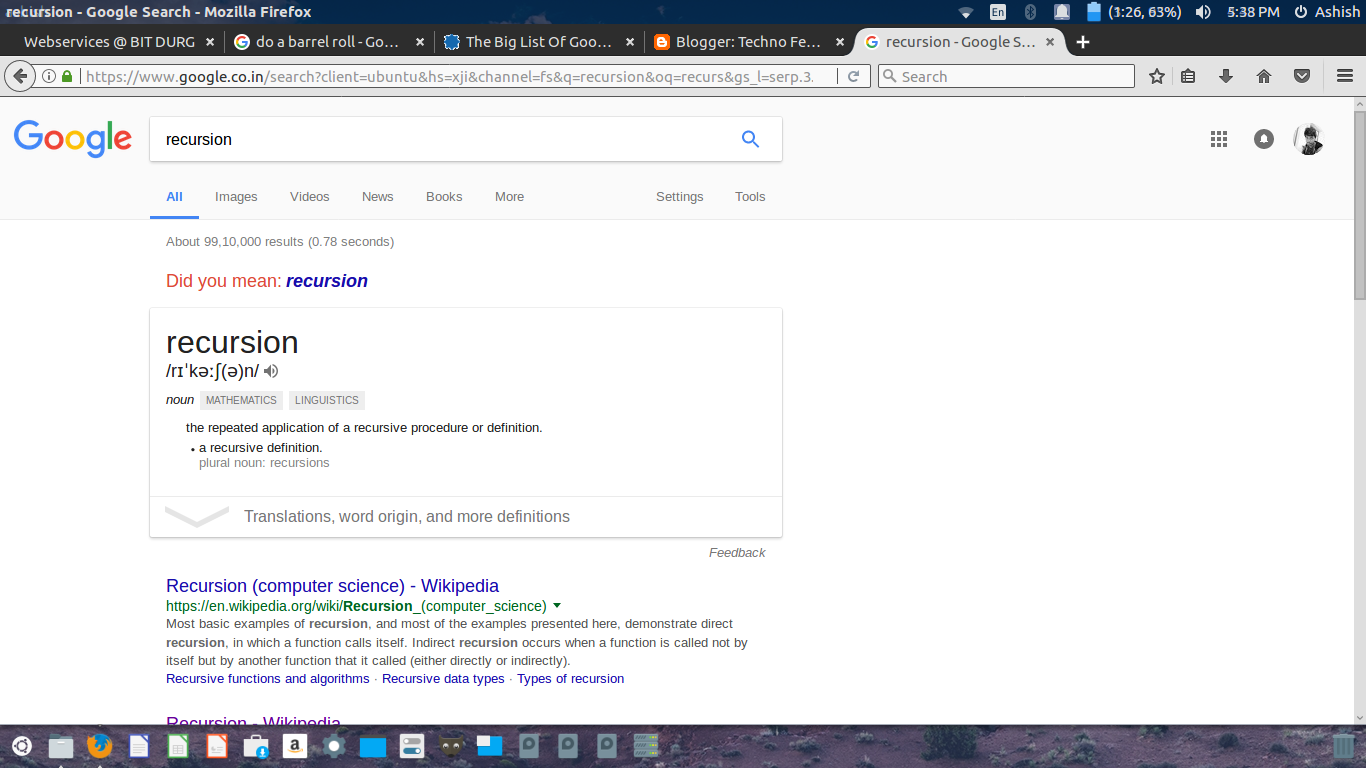The width and height of the screenshot is (1366, 768).
Task: Click the Firefox Search input field
Action: [x=1006, y=77]
